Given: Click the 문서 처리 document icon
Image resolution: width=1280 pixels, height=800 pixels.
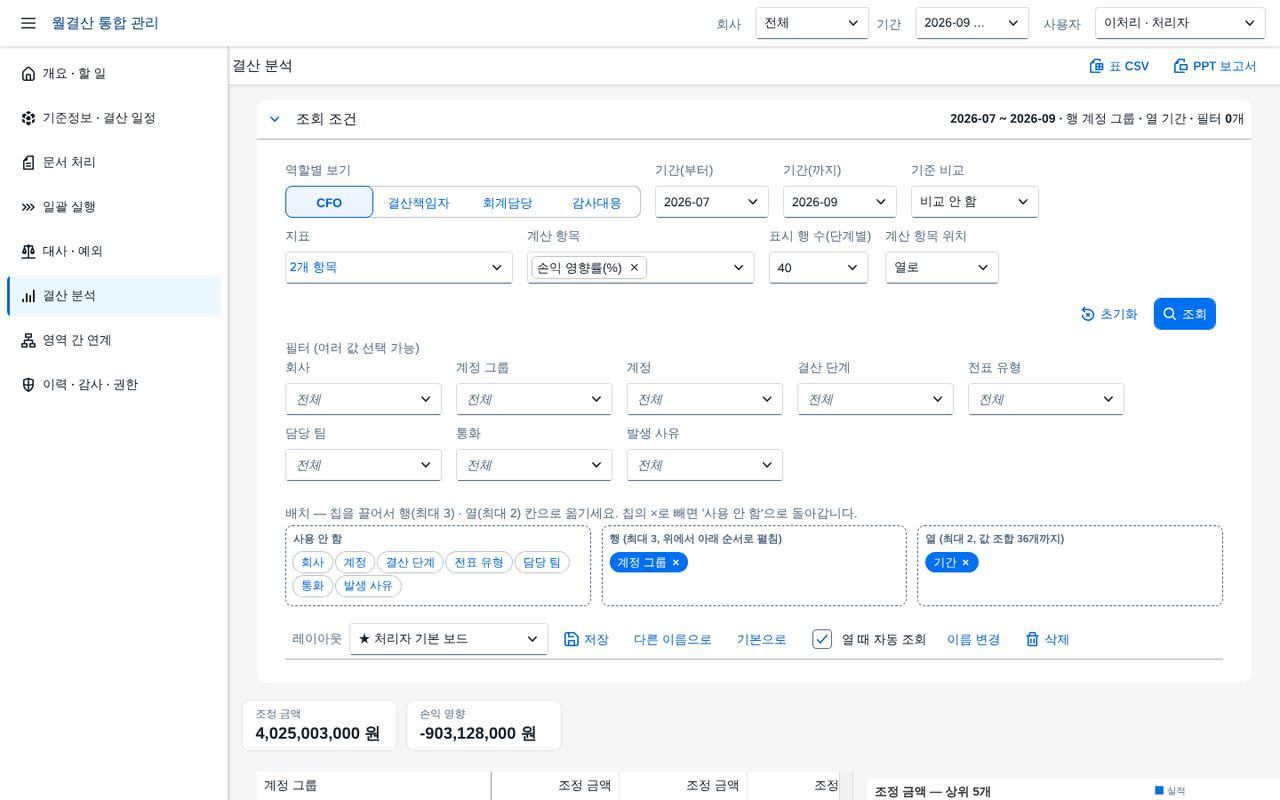Looking at the screenshot, I should point(28,162).
